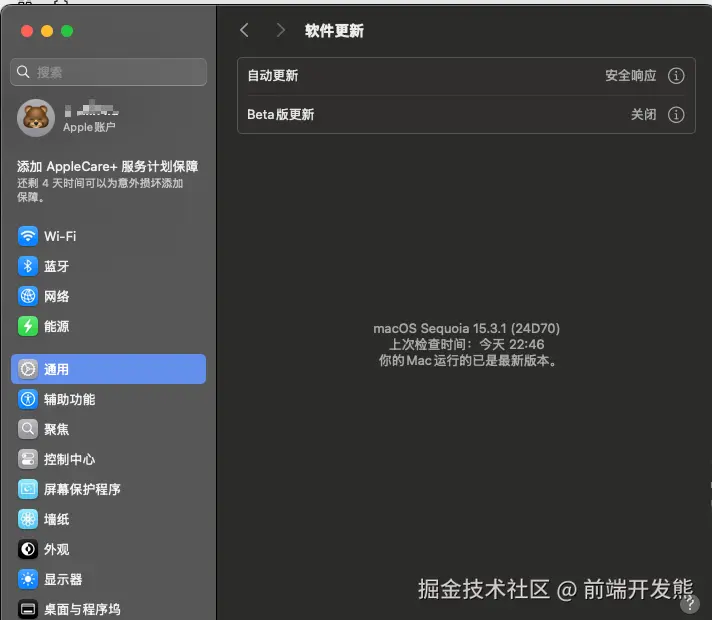This screenshot has height=620, width=712.
Task: Click 添加 AppleCare+ 服务计划保障 heading
Action: pos(108,166)
